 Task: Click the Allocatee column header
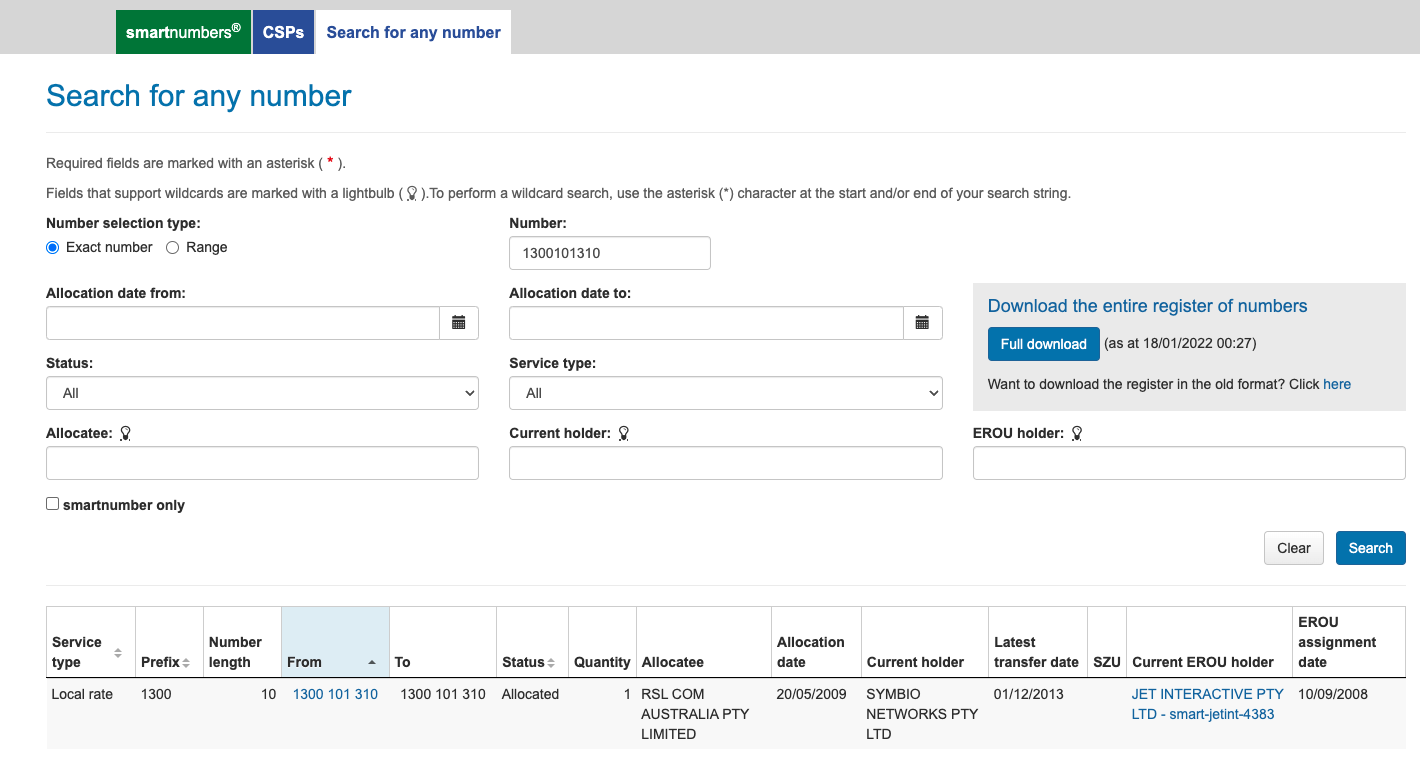704,642
